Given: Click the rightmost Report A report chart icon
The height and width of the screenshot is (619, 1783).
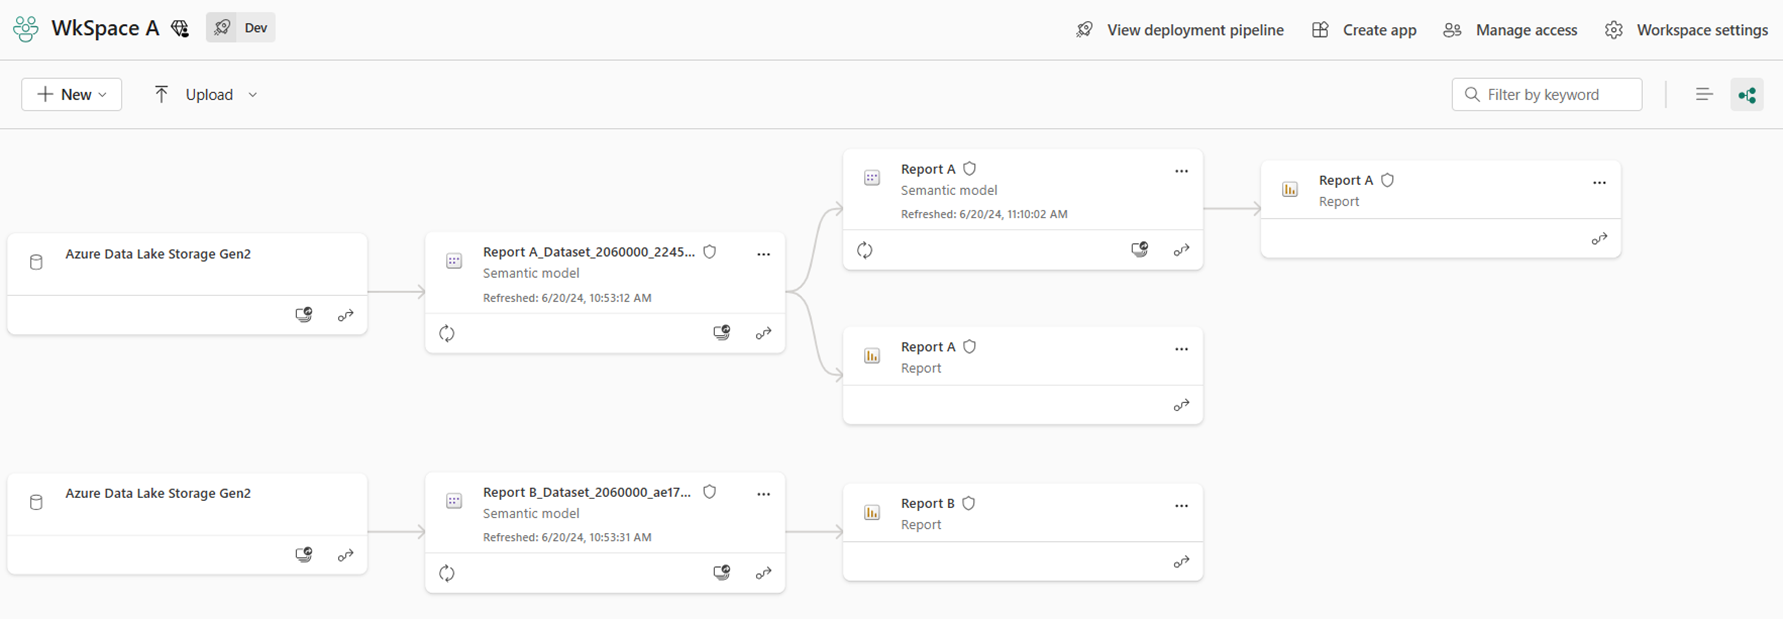Looking at the screenshot, I should [1290, 189].
